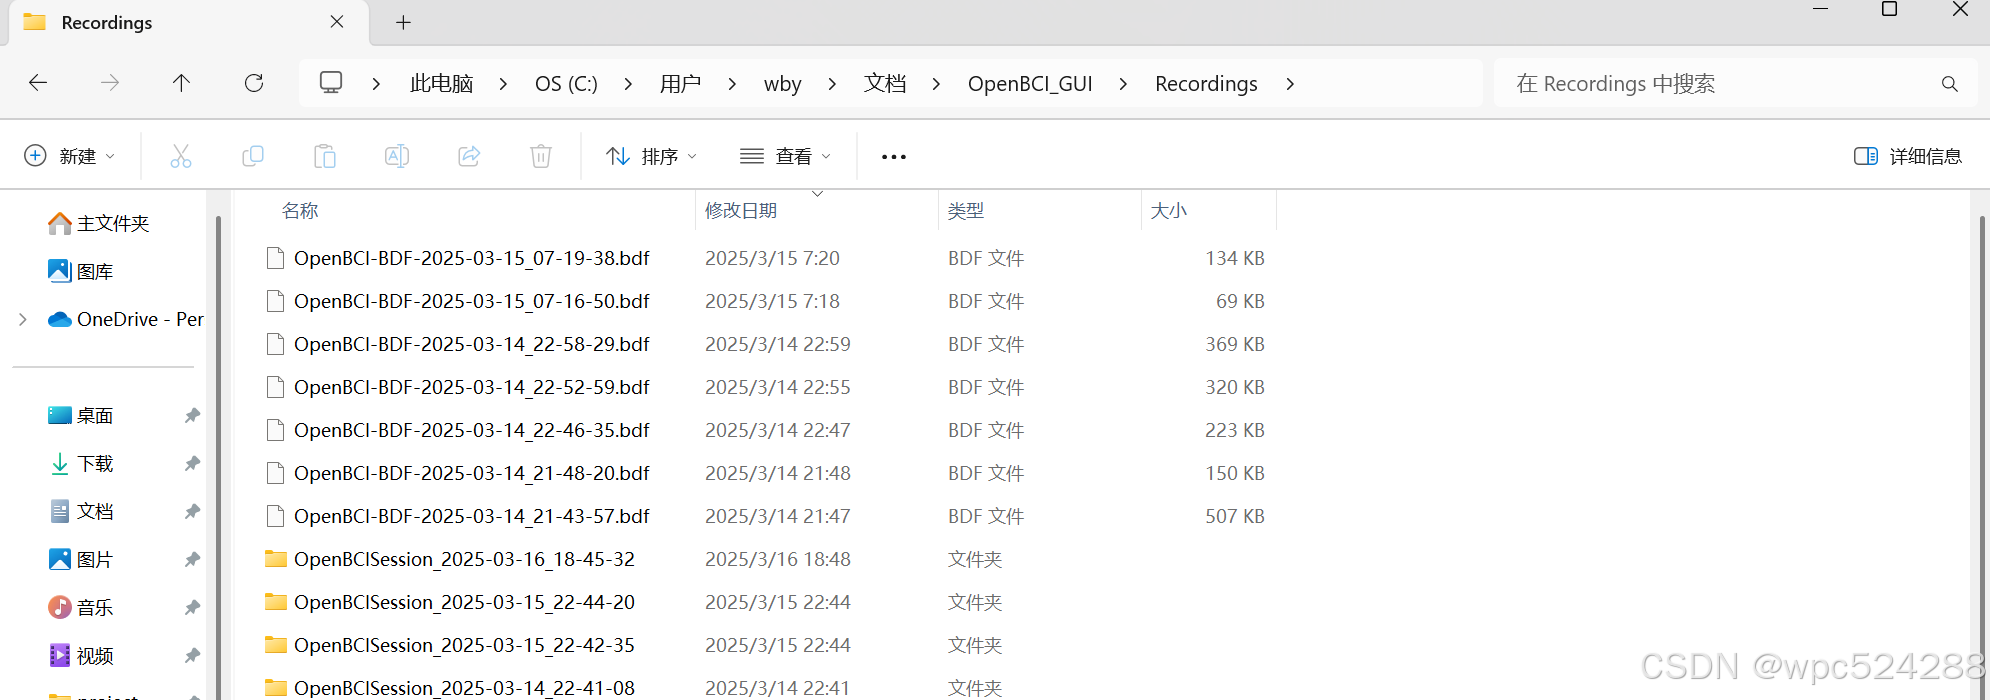Navigate to 文档 in the breadcrumb
Screen dimensions: 1990x700
[x=885, y=83]
